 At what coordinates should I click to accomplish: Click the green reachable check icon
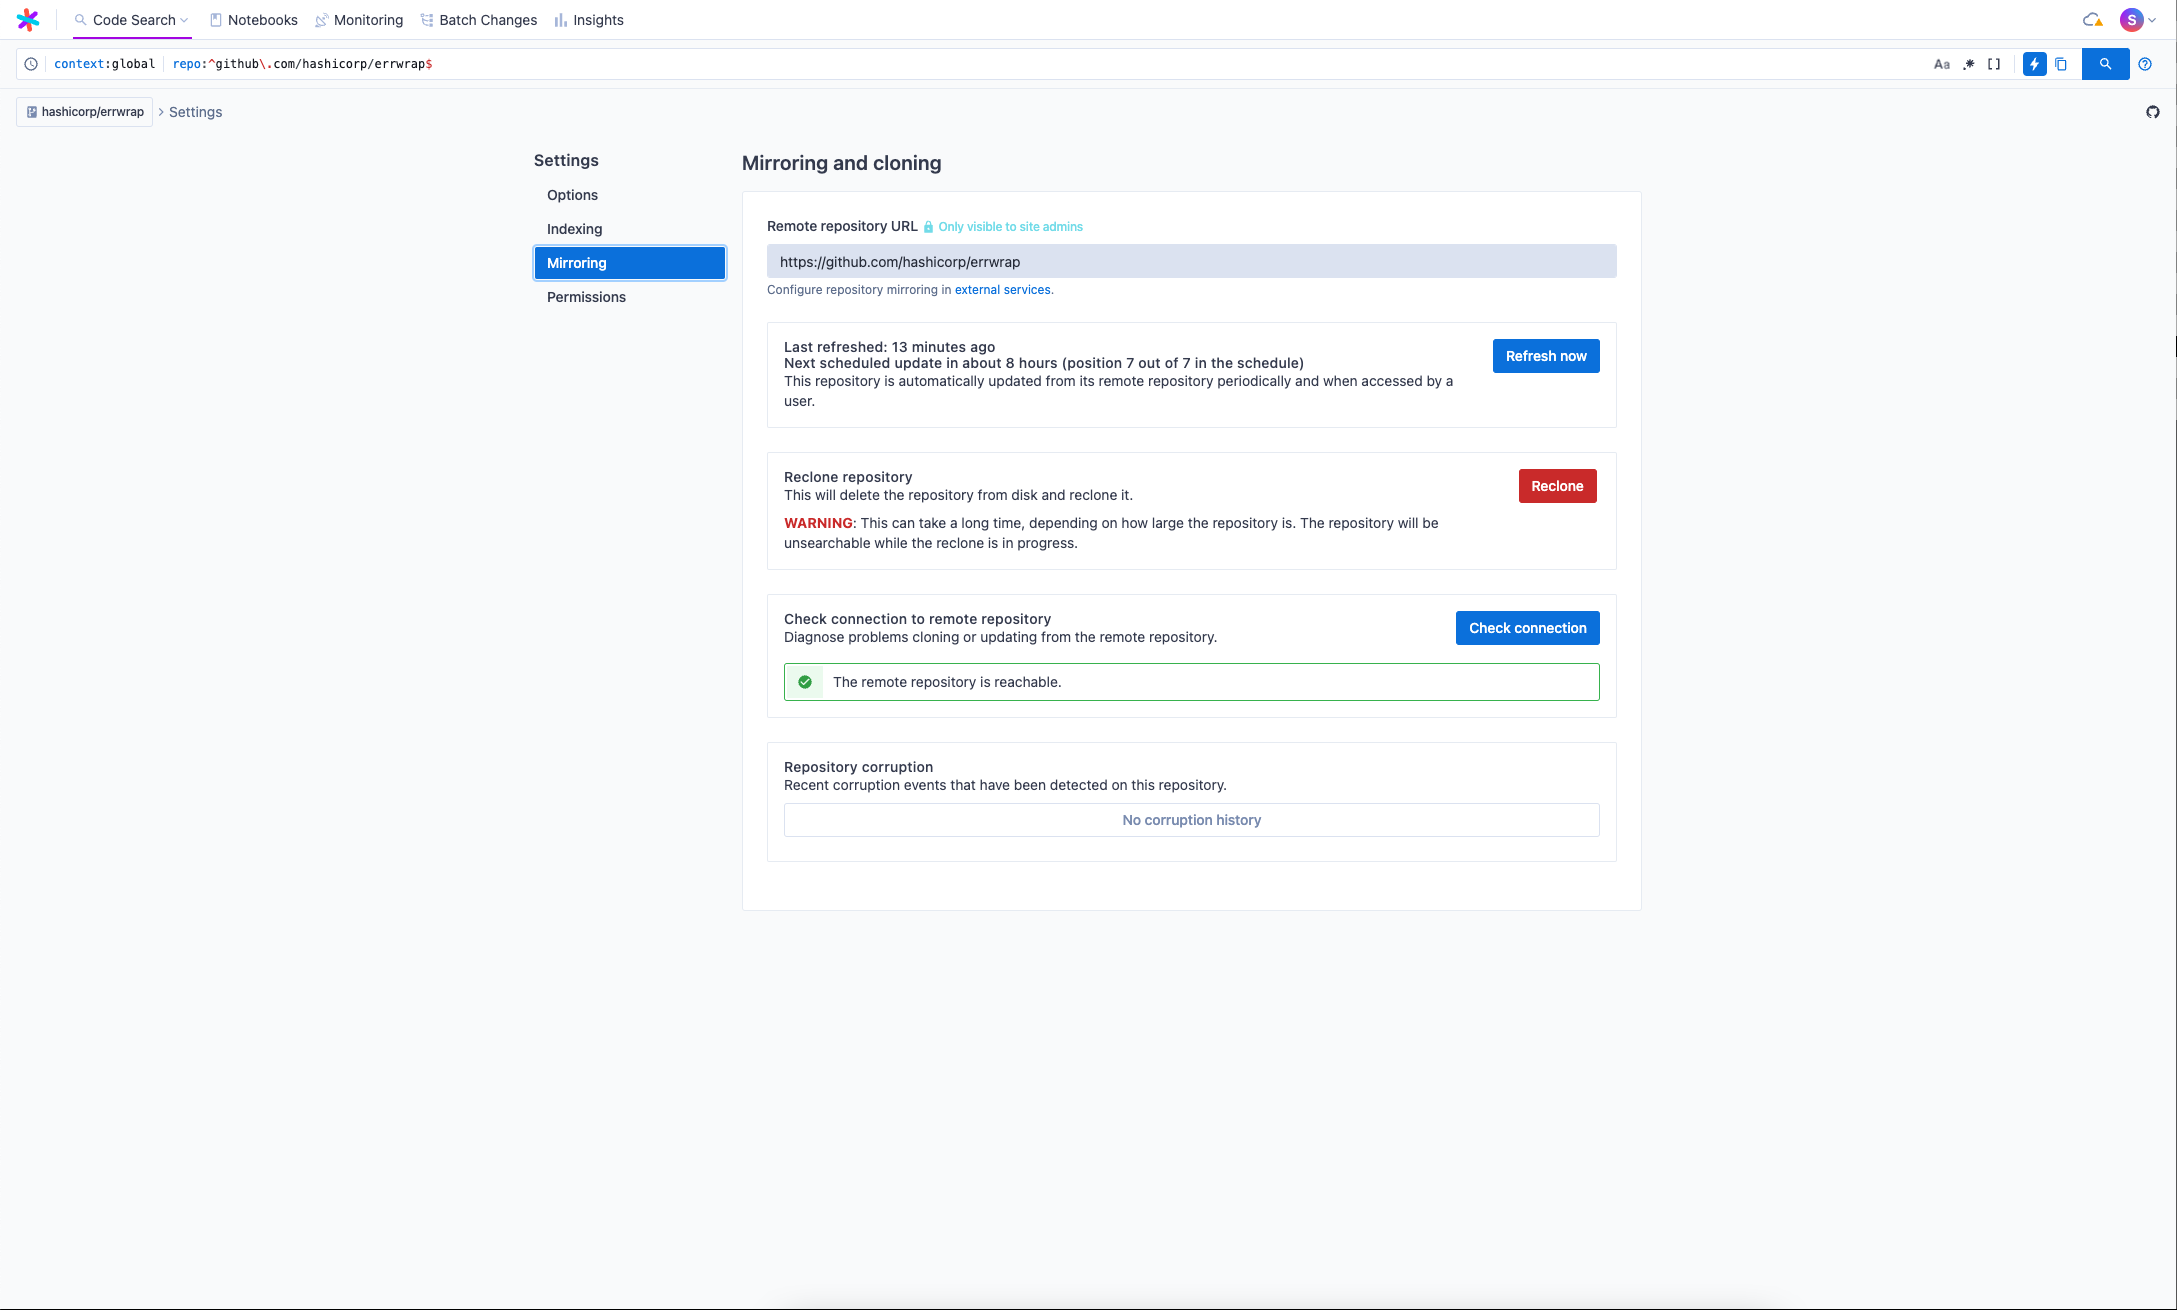click(805, 682)
